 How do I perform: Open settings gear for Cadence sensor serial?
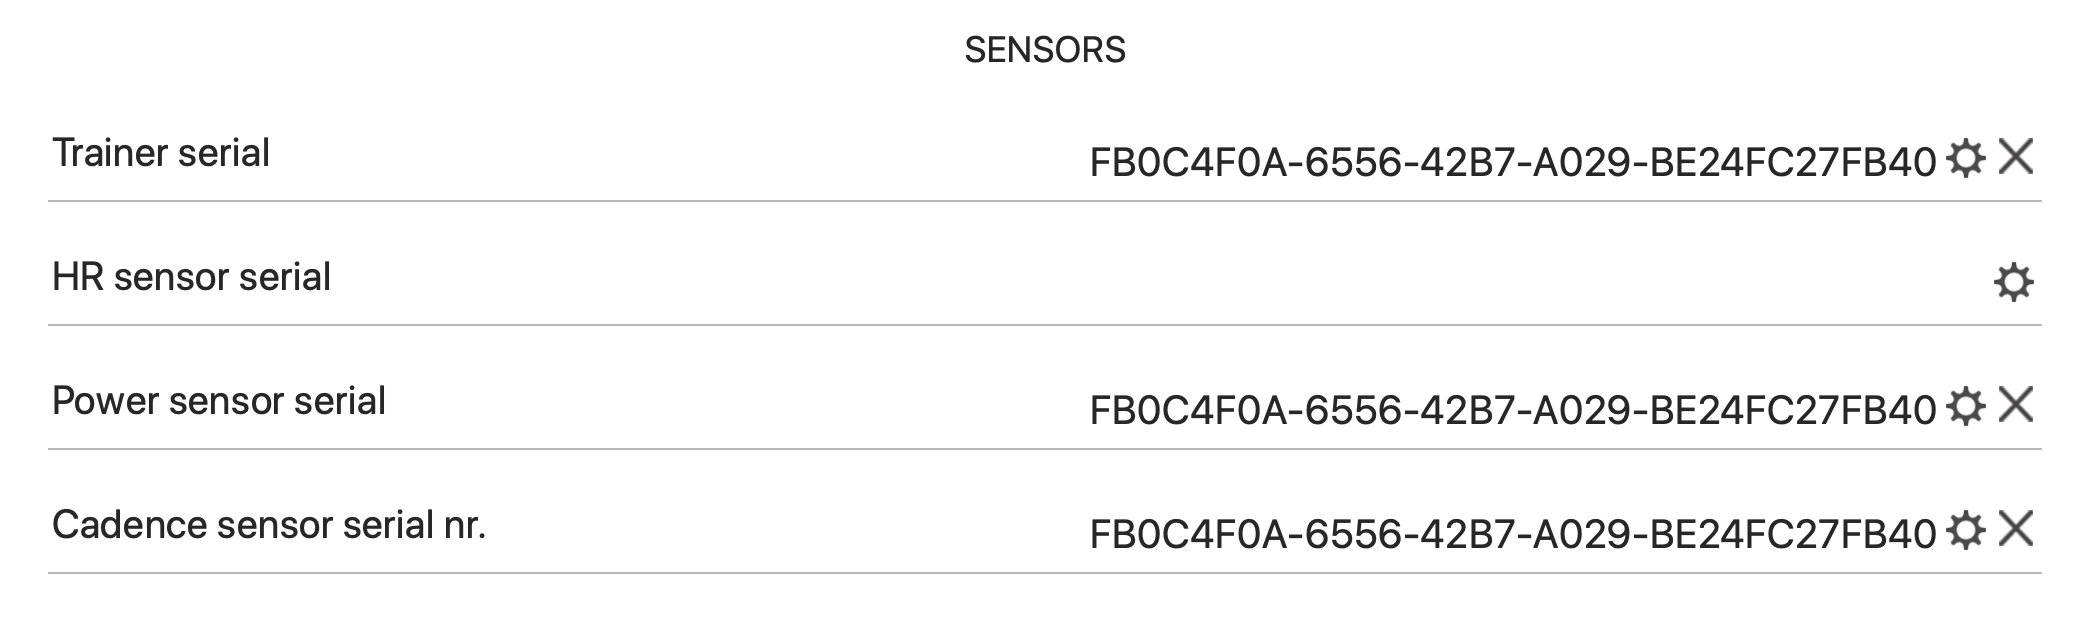(x=1965, y=531)
